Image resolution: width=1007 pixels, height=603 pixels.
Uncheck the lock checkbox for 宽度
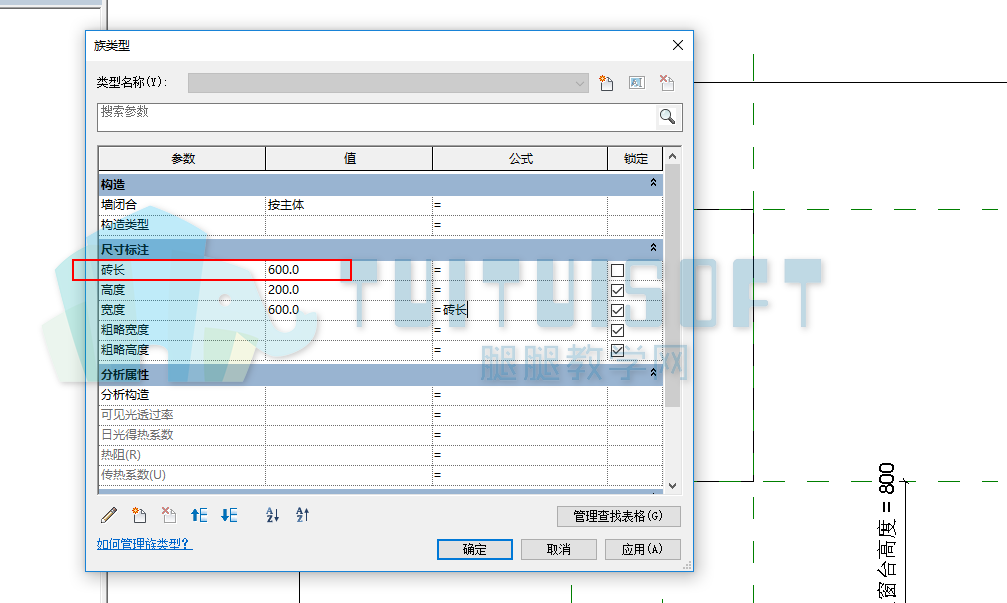[617, 310]
